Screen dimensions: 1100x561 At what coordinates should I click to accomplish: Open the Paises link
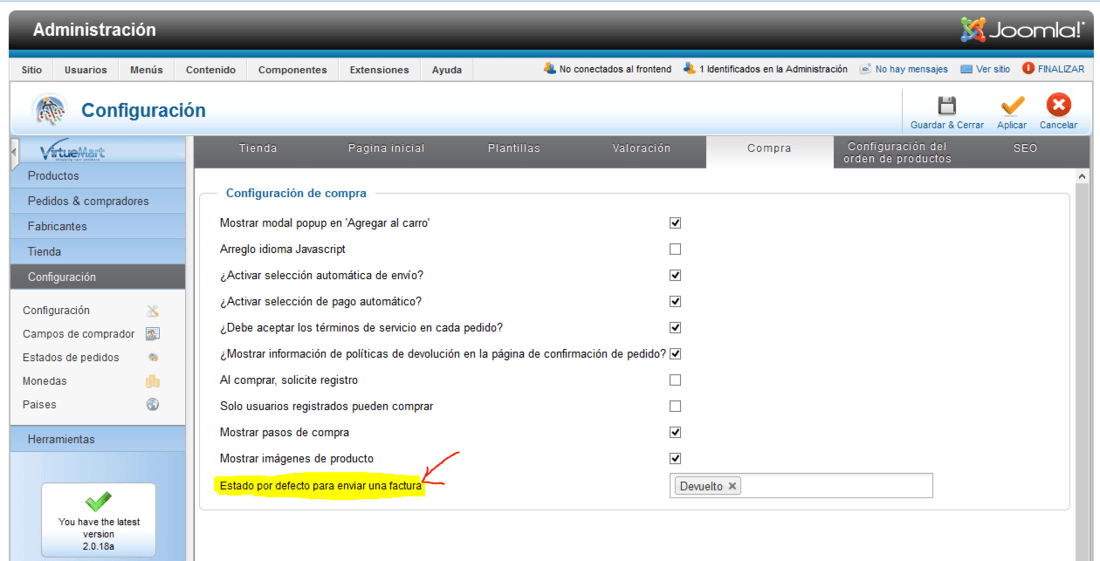(39, 405)
